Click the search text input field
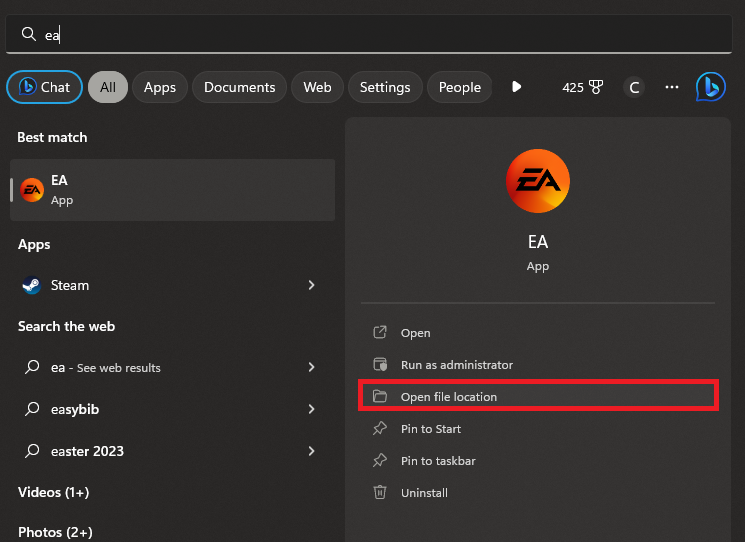This screenshot has width=745, height=542. coord(380,34)
